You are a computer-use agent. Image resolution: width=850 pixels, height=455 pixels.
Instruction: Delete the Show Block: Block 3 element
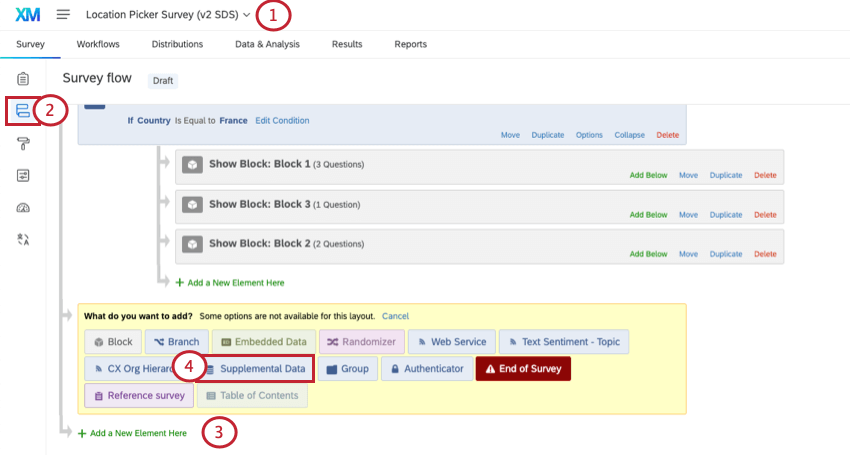pyautogui.click(x=765, y=215)
